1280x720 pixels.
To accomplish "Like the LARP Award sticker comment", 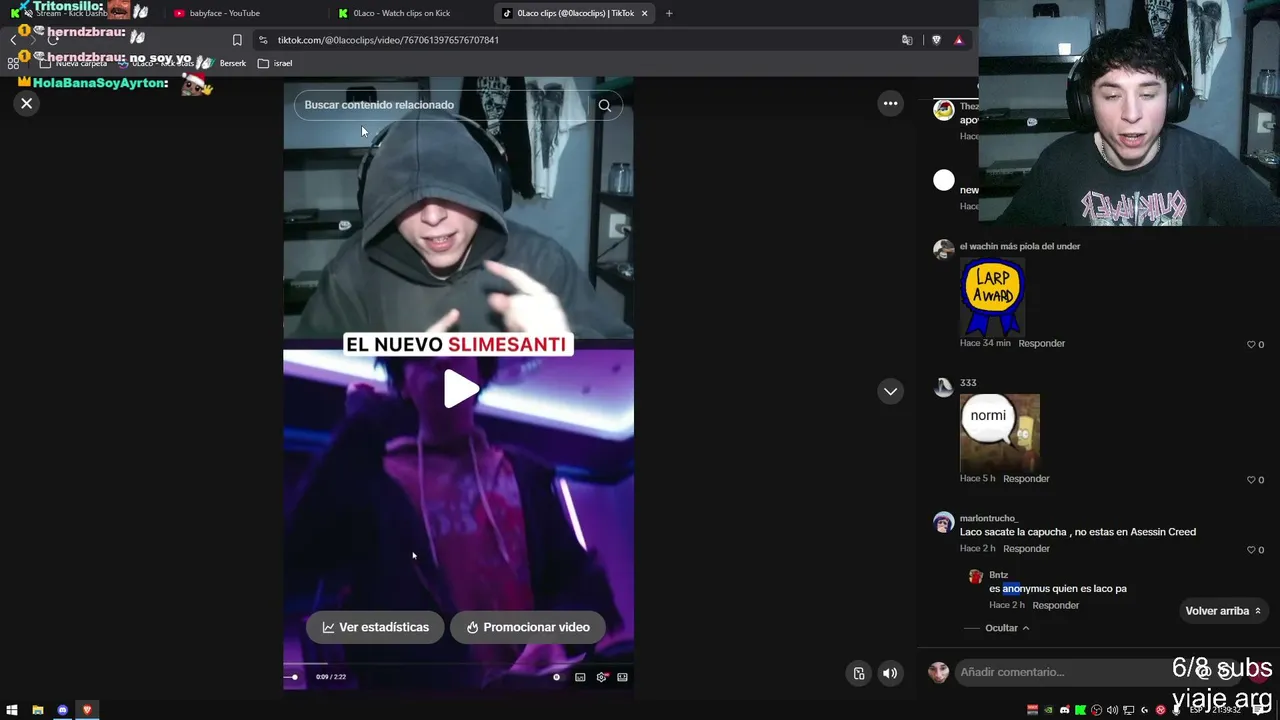I will (x=1251, y=345).
